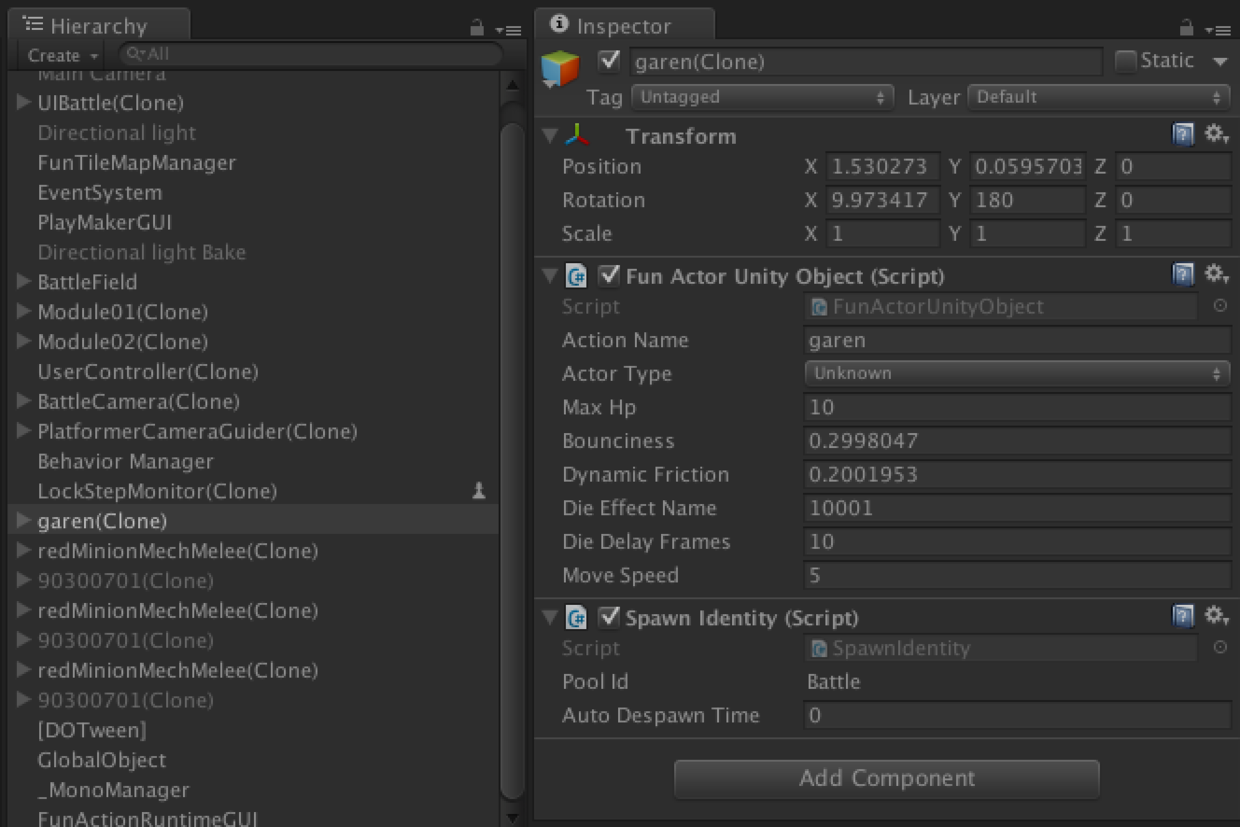
Task: Click the Transform axes icon
Action: point(577,135)
